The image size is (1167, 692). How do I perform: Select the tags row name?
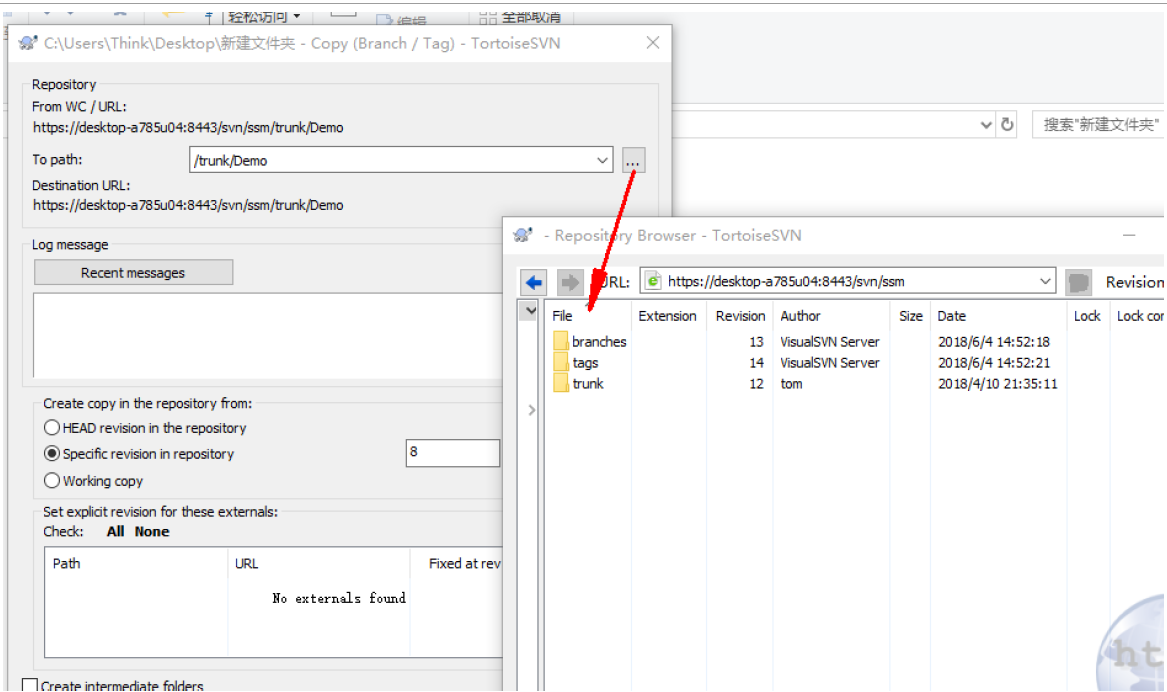pyautogui.click(x=585, y=362)
